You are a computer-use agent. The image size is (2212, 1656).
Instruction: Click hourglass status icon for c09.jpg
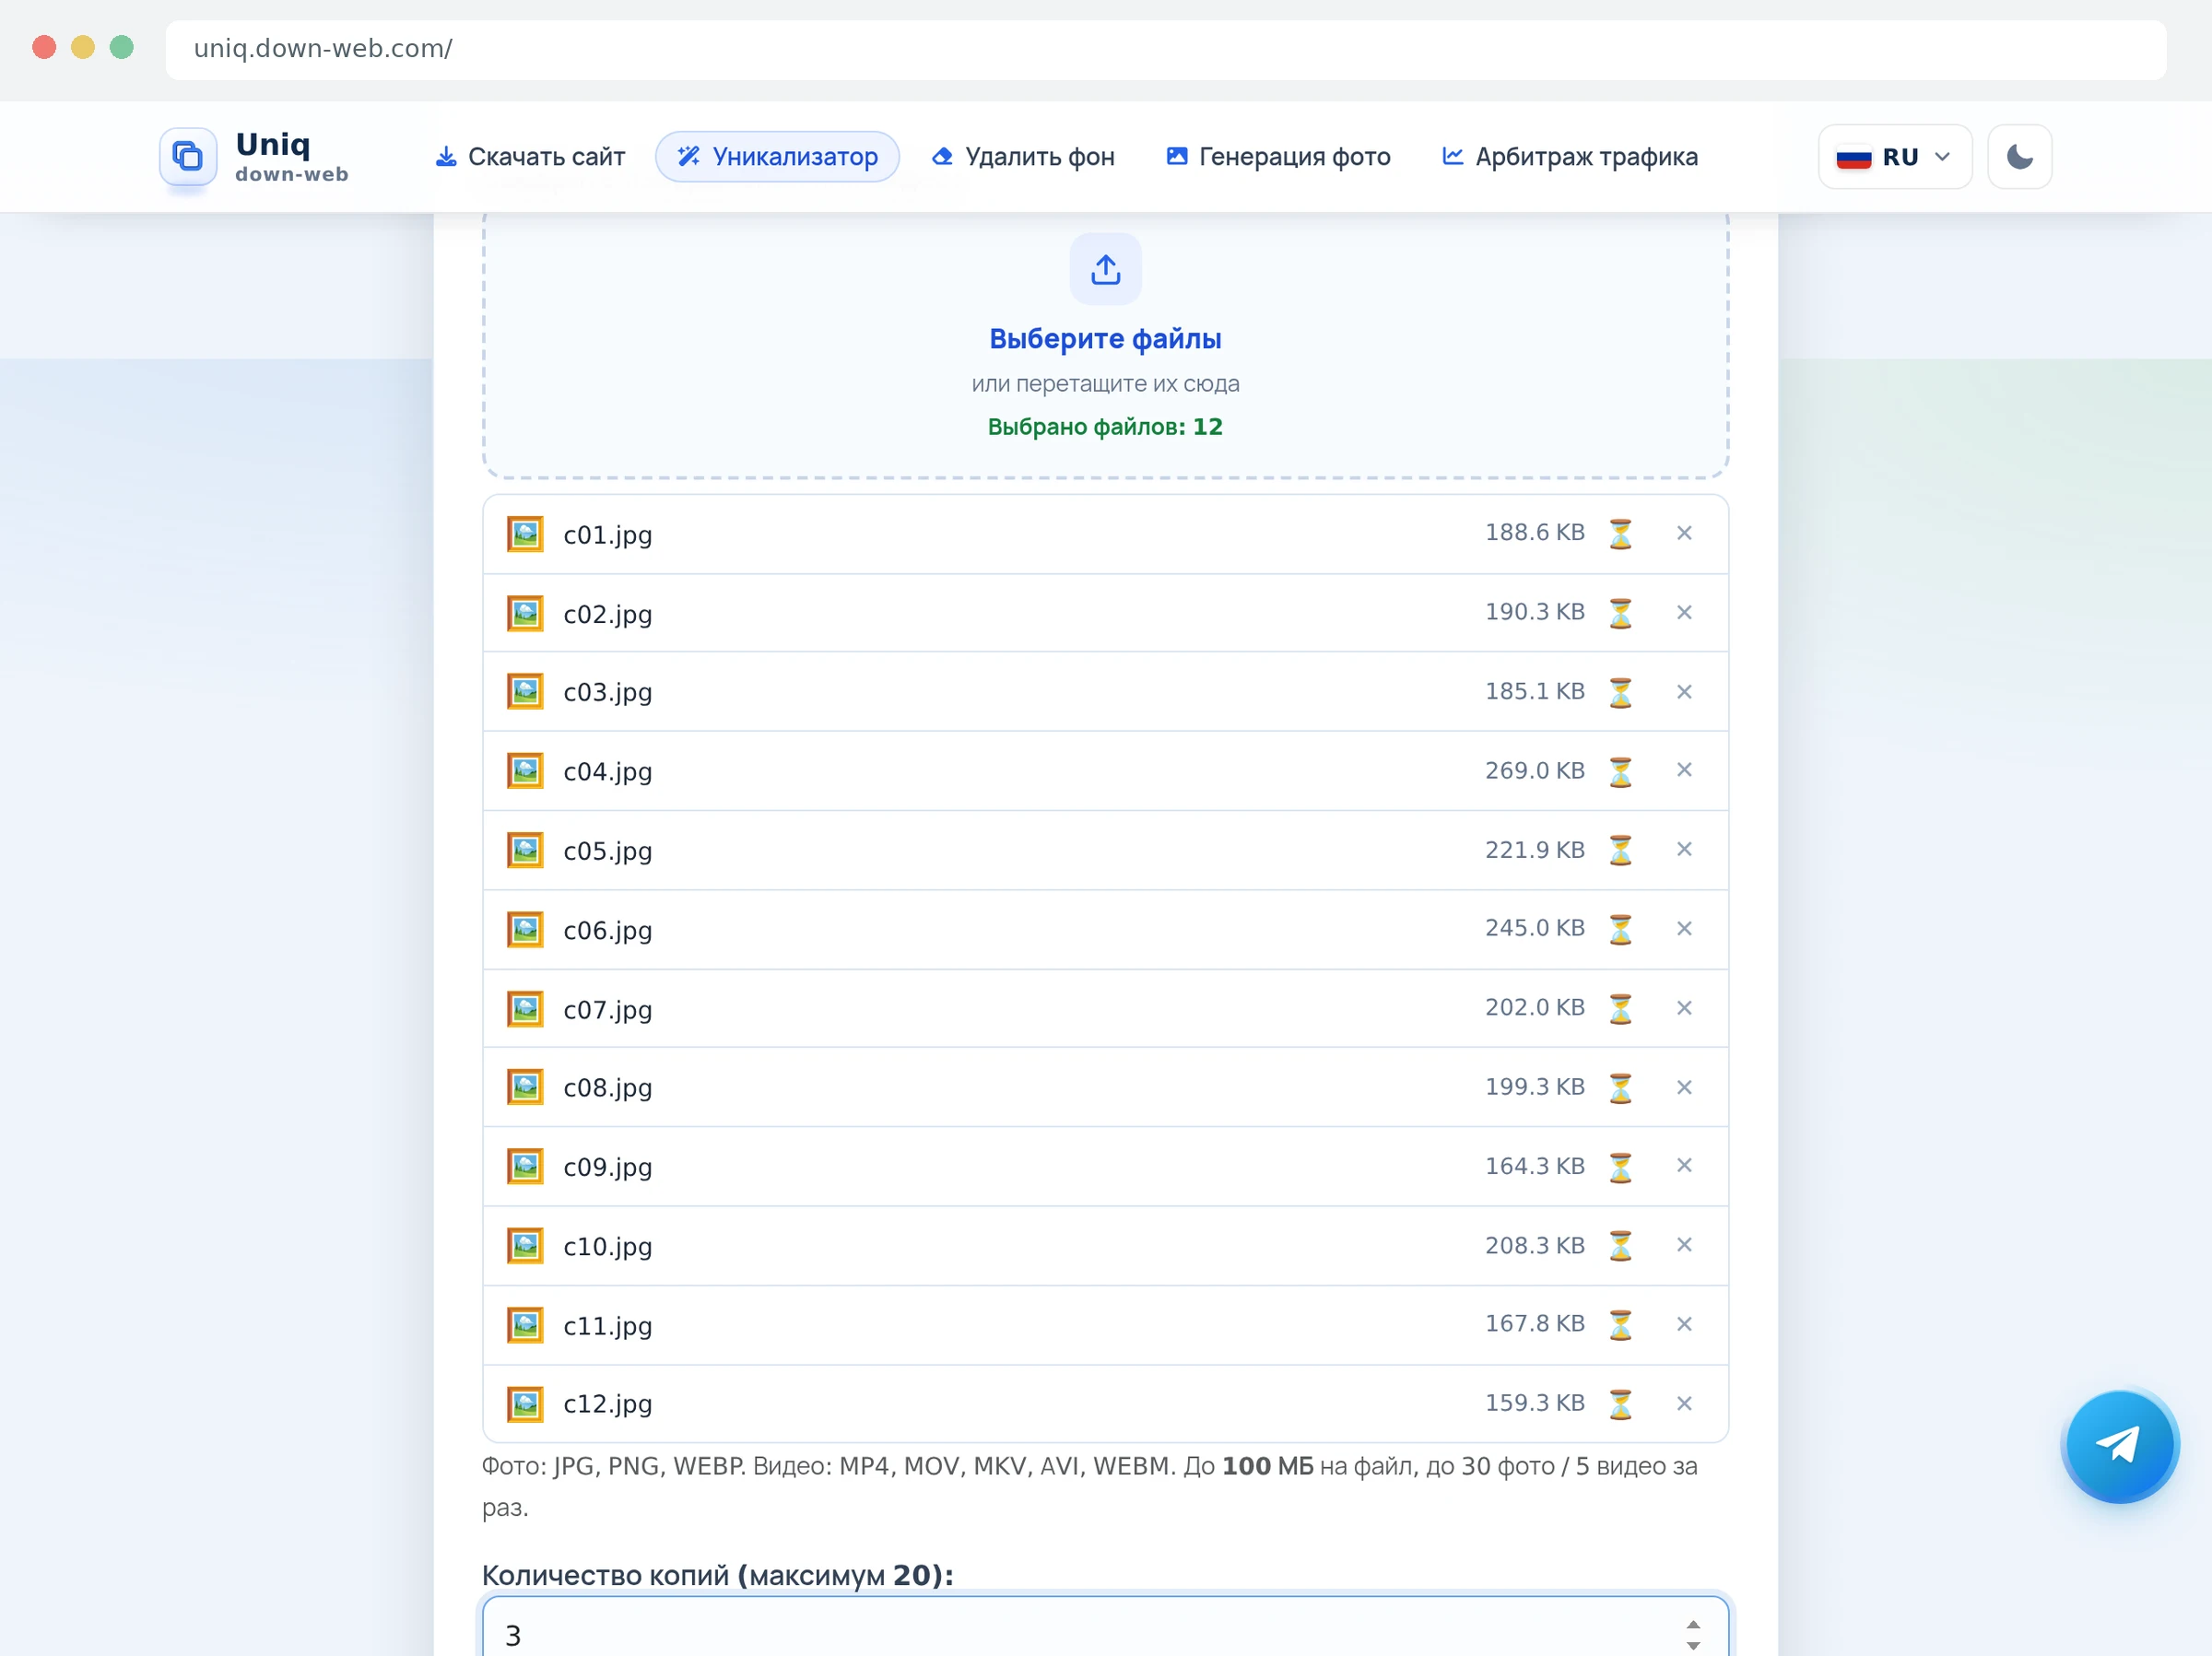(x=1620, y=1167)
